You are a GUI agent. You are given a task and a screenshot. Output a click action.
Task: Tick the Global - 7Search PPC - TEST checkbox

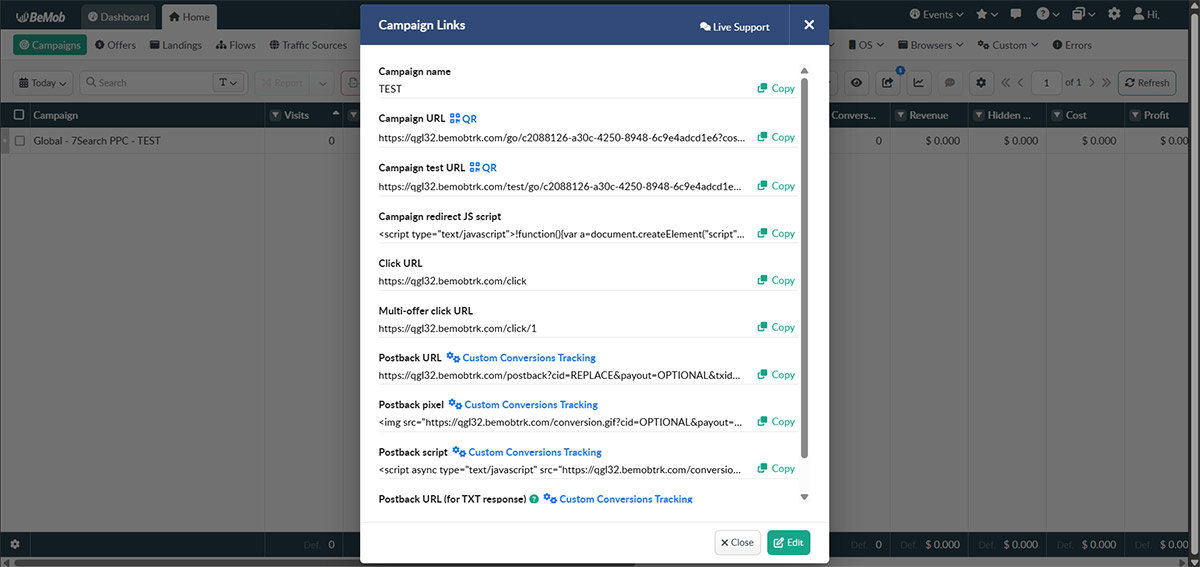[19, 141]
